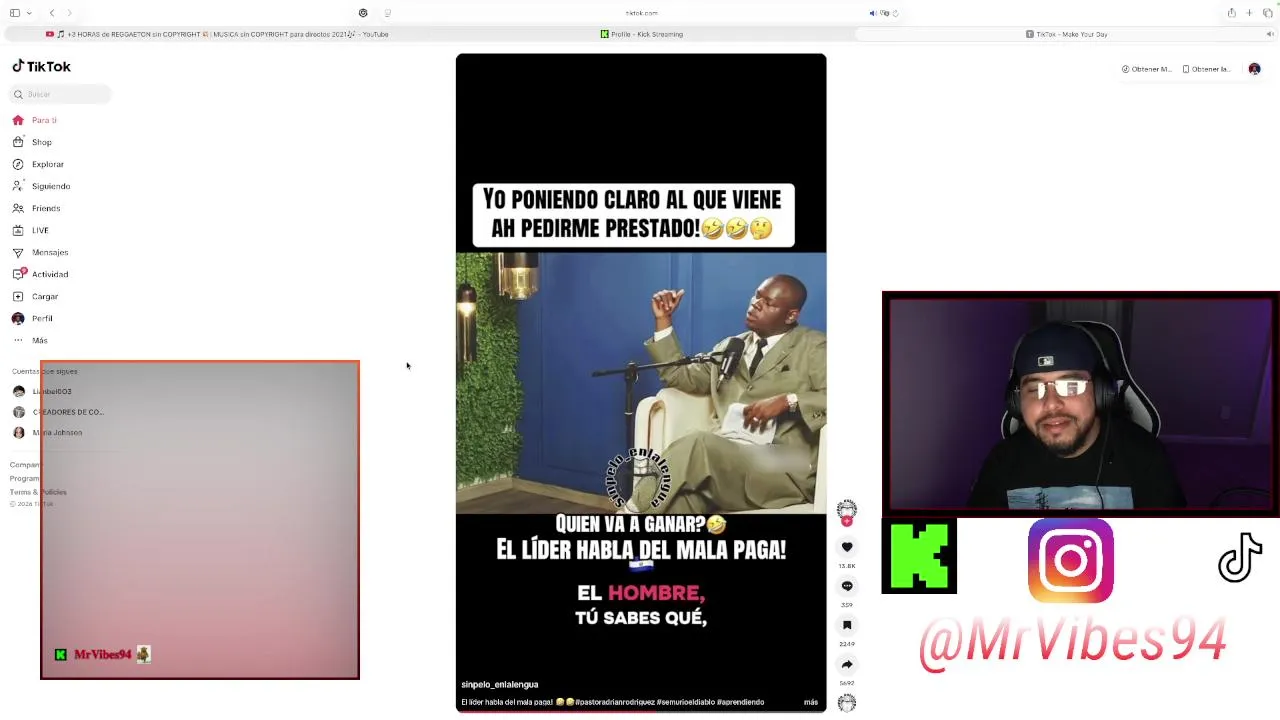Open the Para ti feed

point(35,120)
